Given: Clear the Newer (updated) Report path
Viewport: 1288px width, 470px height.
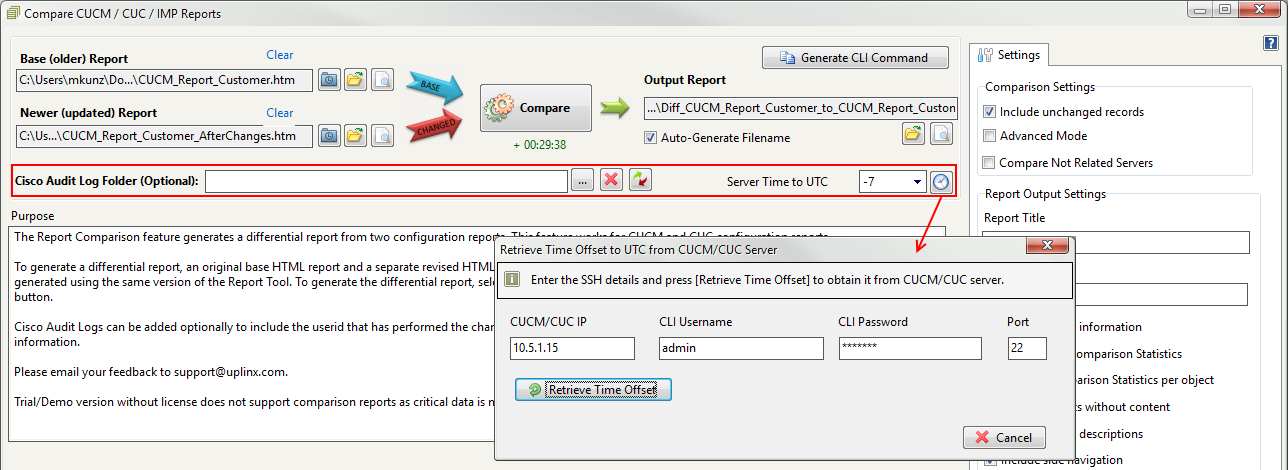Looking at the screenshot, I should 280,113.
